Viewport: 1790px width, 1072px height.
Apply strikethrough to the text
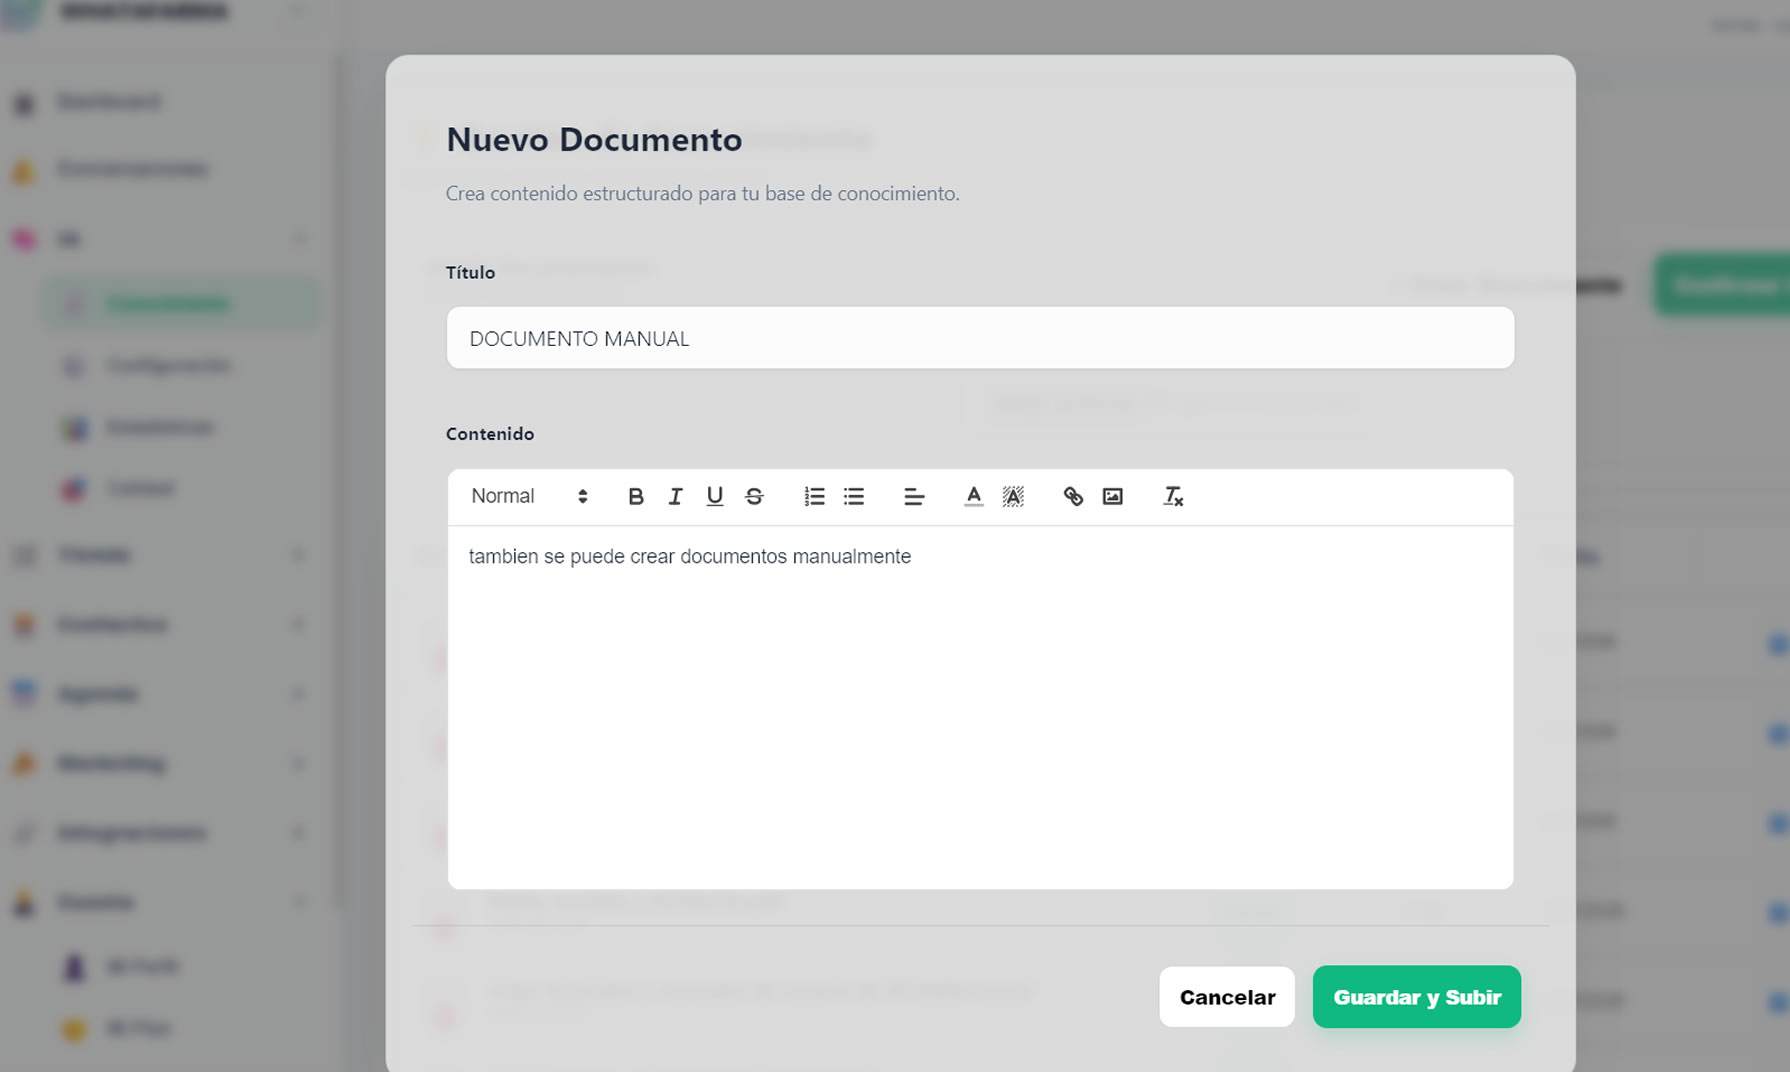[x=754, y=496]
